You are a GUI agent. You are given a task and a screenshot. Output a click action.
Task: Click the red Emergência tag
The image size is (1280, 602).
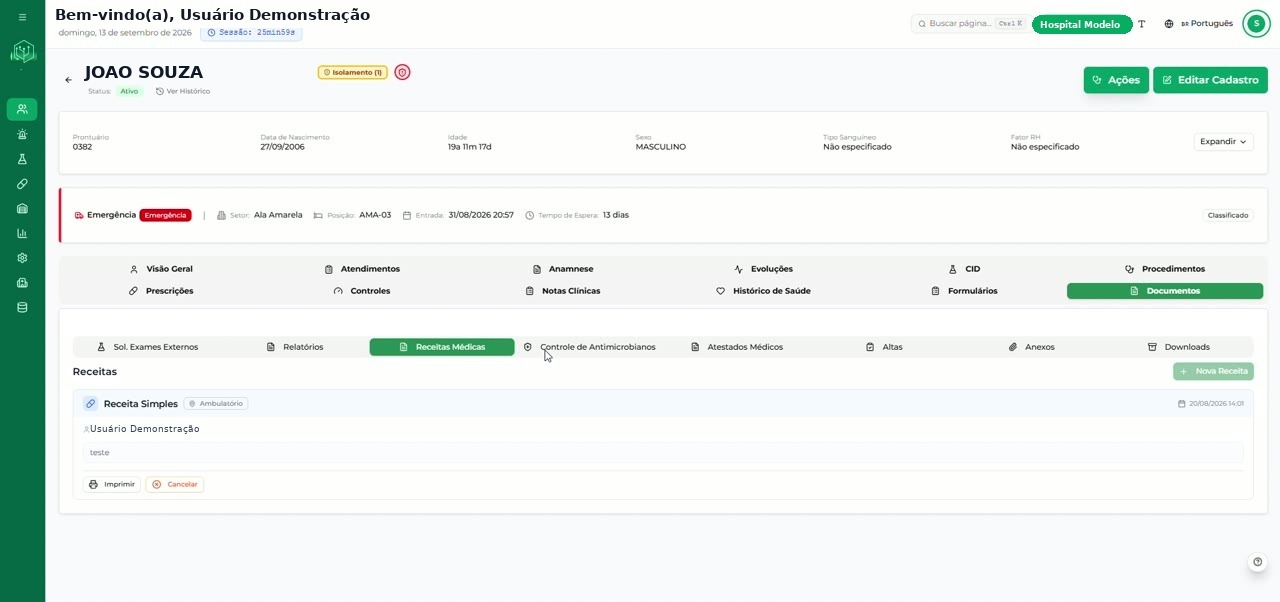tap(165, 215)
